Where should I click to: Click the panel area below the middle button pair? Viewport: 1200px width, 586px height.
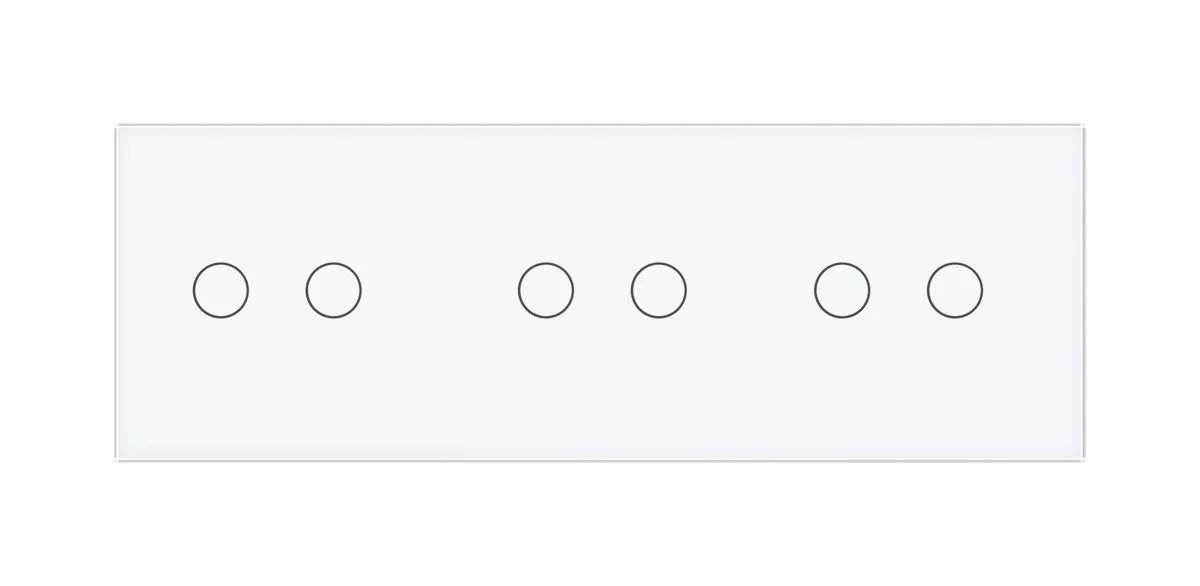pyautogui.click(x=602, y=388)
